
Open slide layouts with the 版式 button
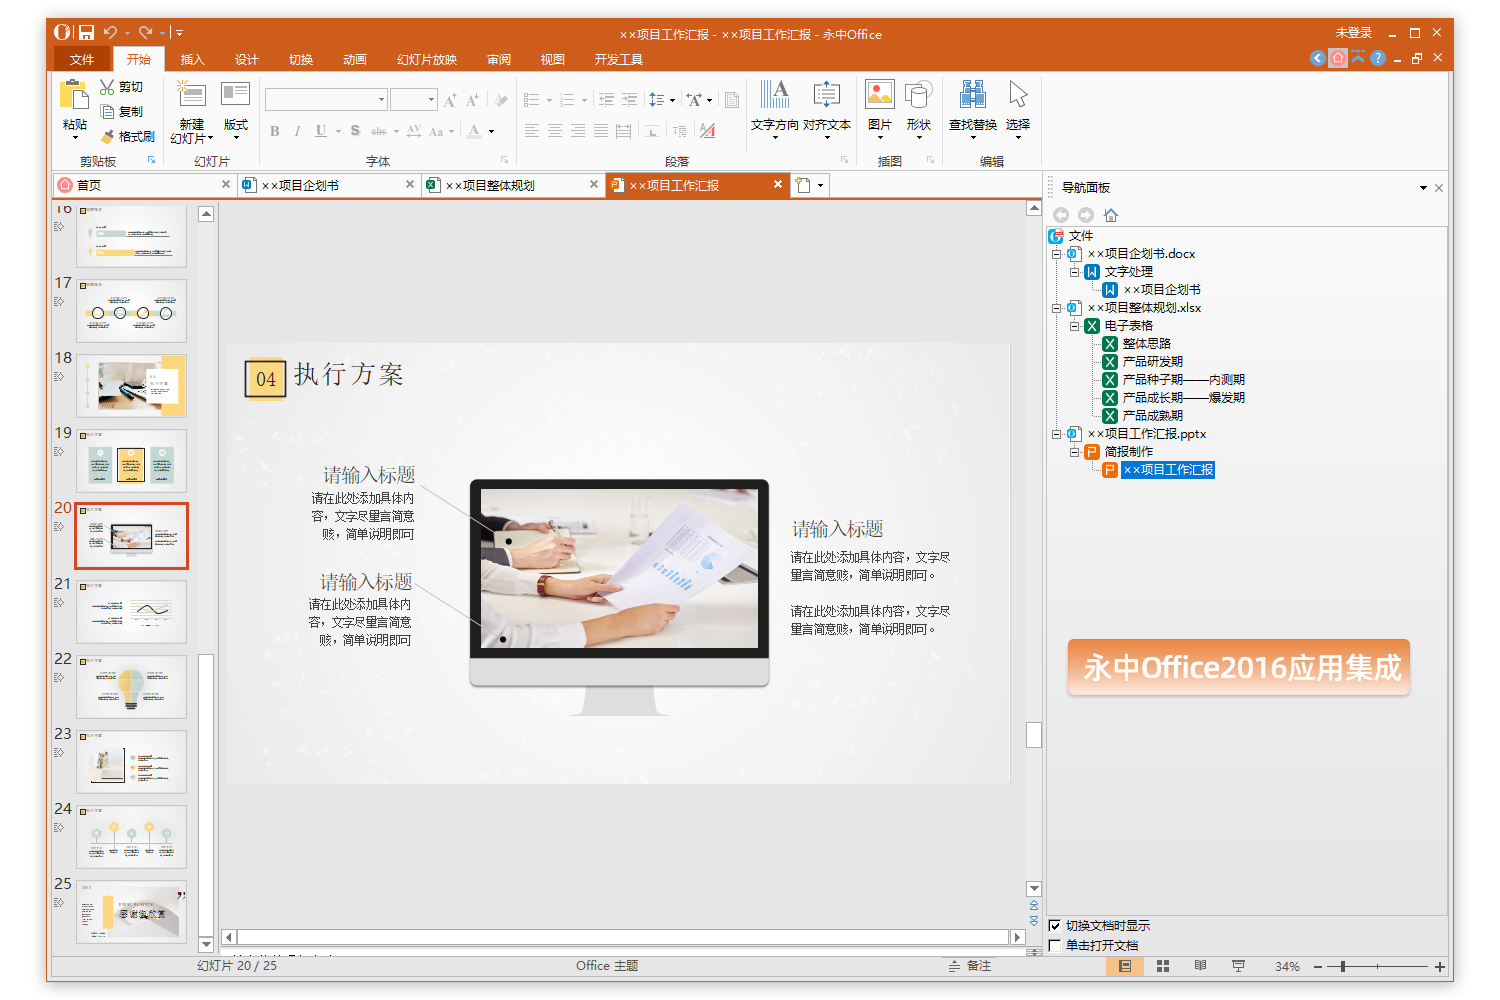coord(235,110)
